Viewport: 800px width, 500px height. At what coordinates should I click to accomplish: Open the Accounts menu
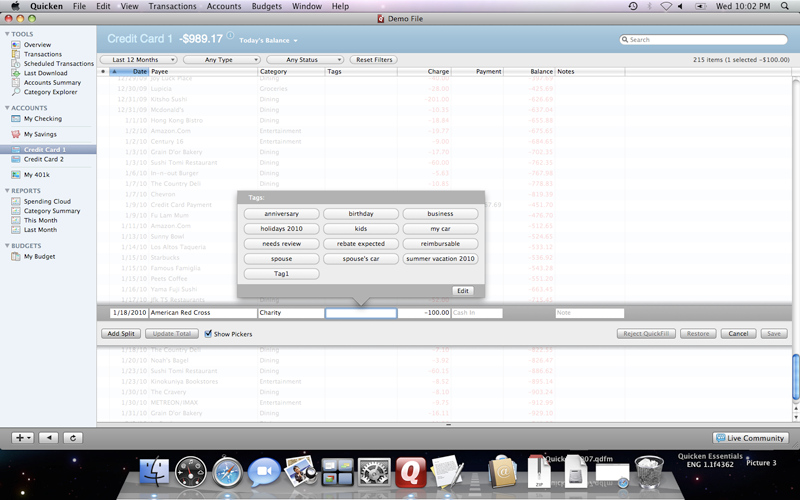coord(223,6)
